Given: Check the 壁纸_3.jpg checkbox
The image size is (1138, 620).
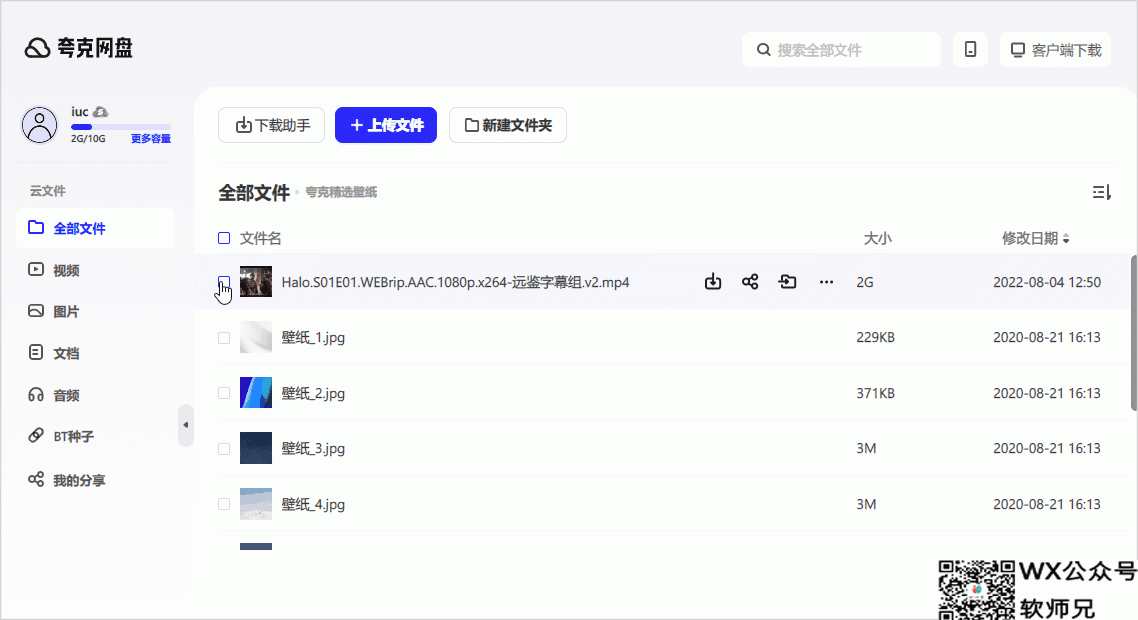Looking at the screenshot, I should [224, 449].
